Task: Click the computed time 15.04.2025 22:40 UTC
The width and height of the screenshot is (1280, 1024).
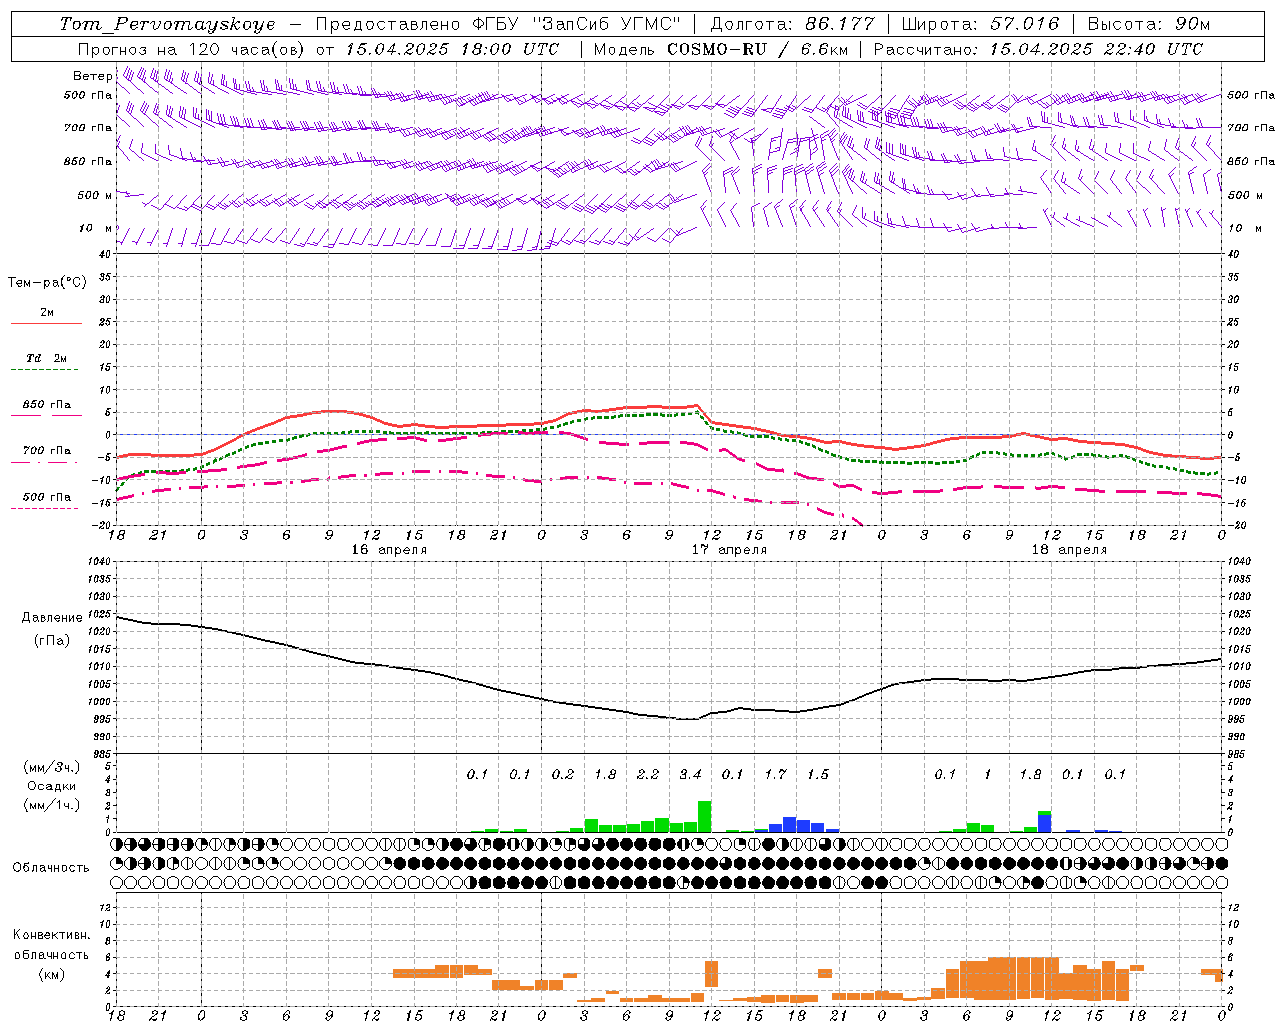Action: pyautogui.click(x=1096, y=49)
